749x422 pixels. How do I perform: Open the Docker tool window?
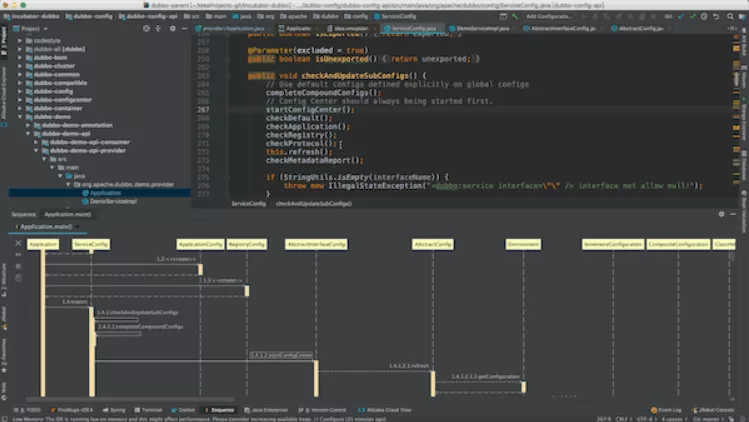[183, 410]
